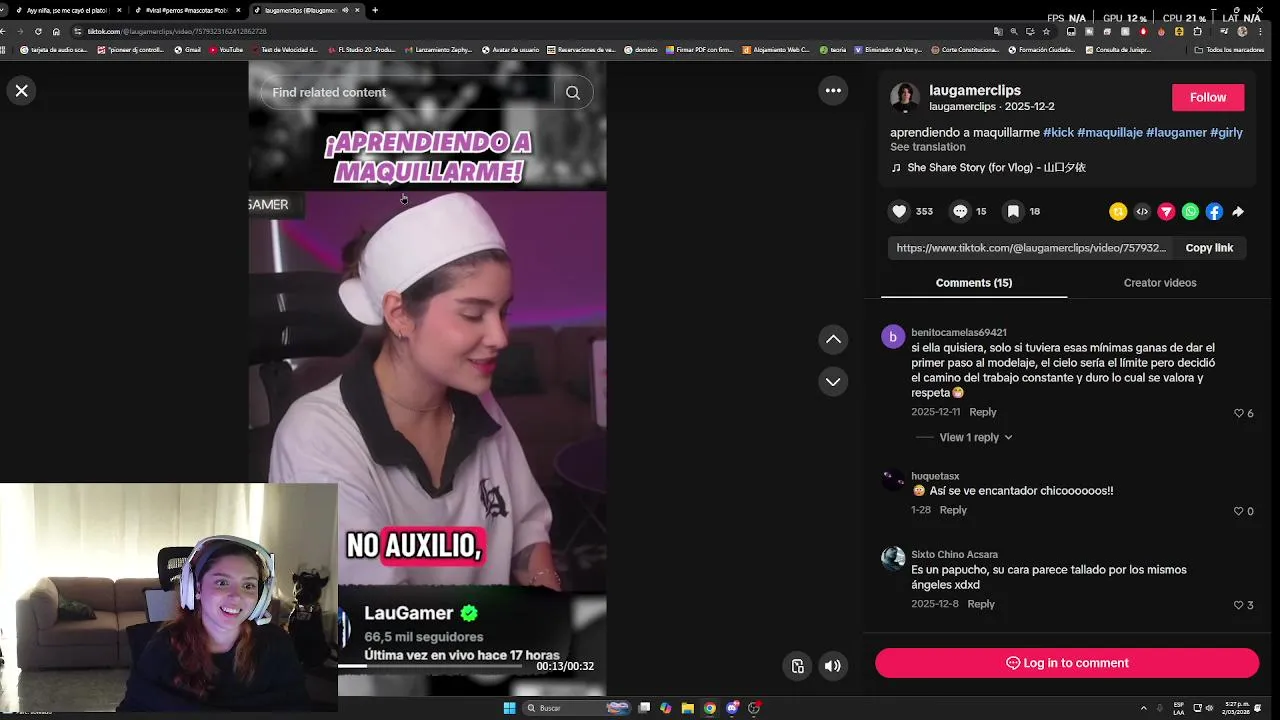Open comments via speech bubble icon

tap(960, 211)
